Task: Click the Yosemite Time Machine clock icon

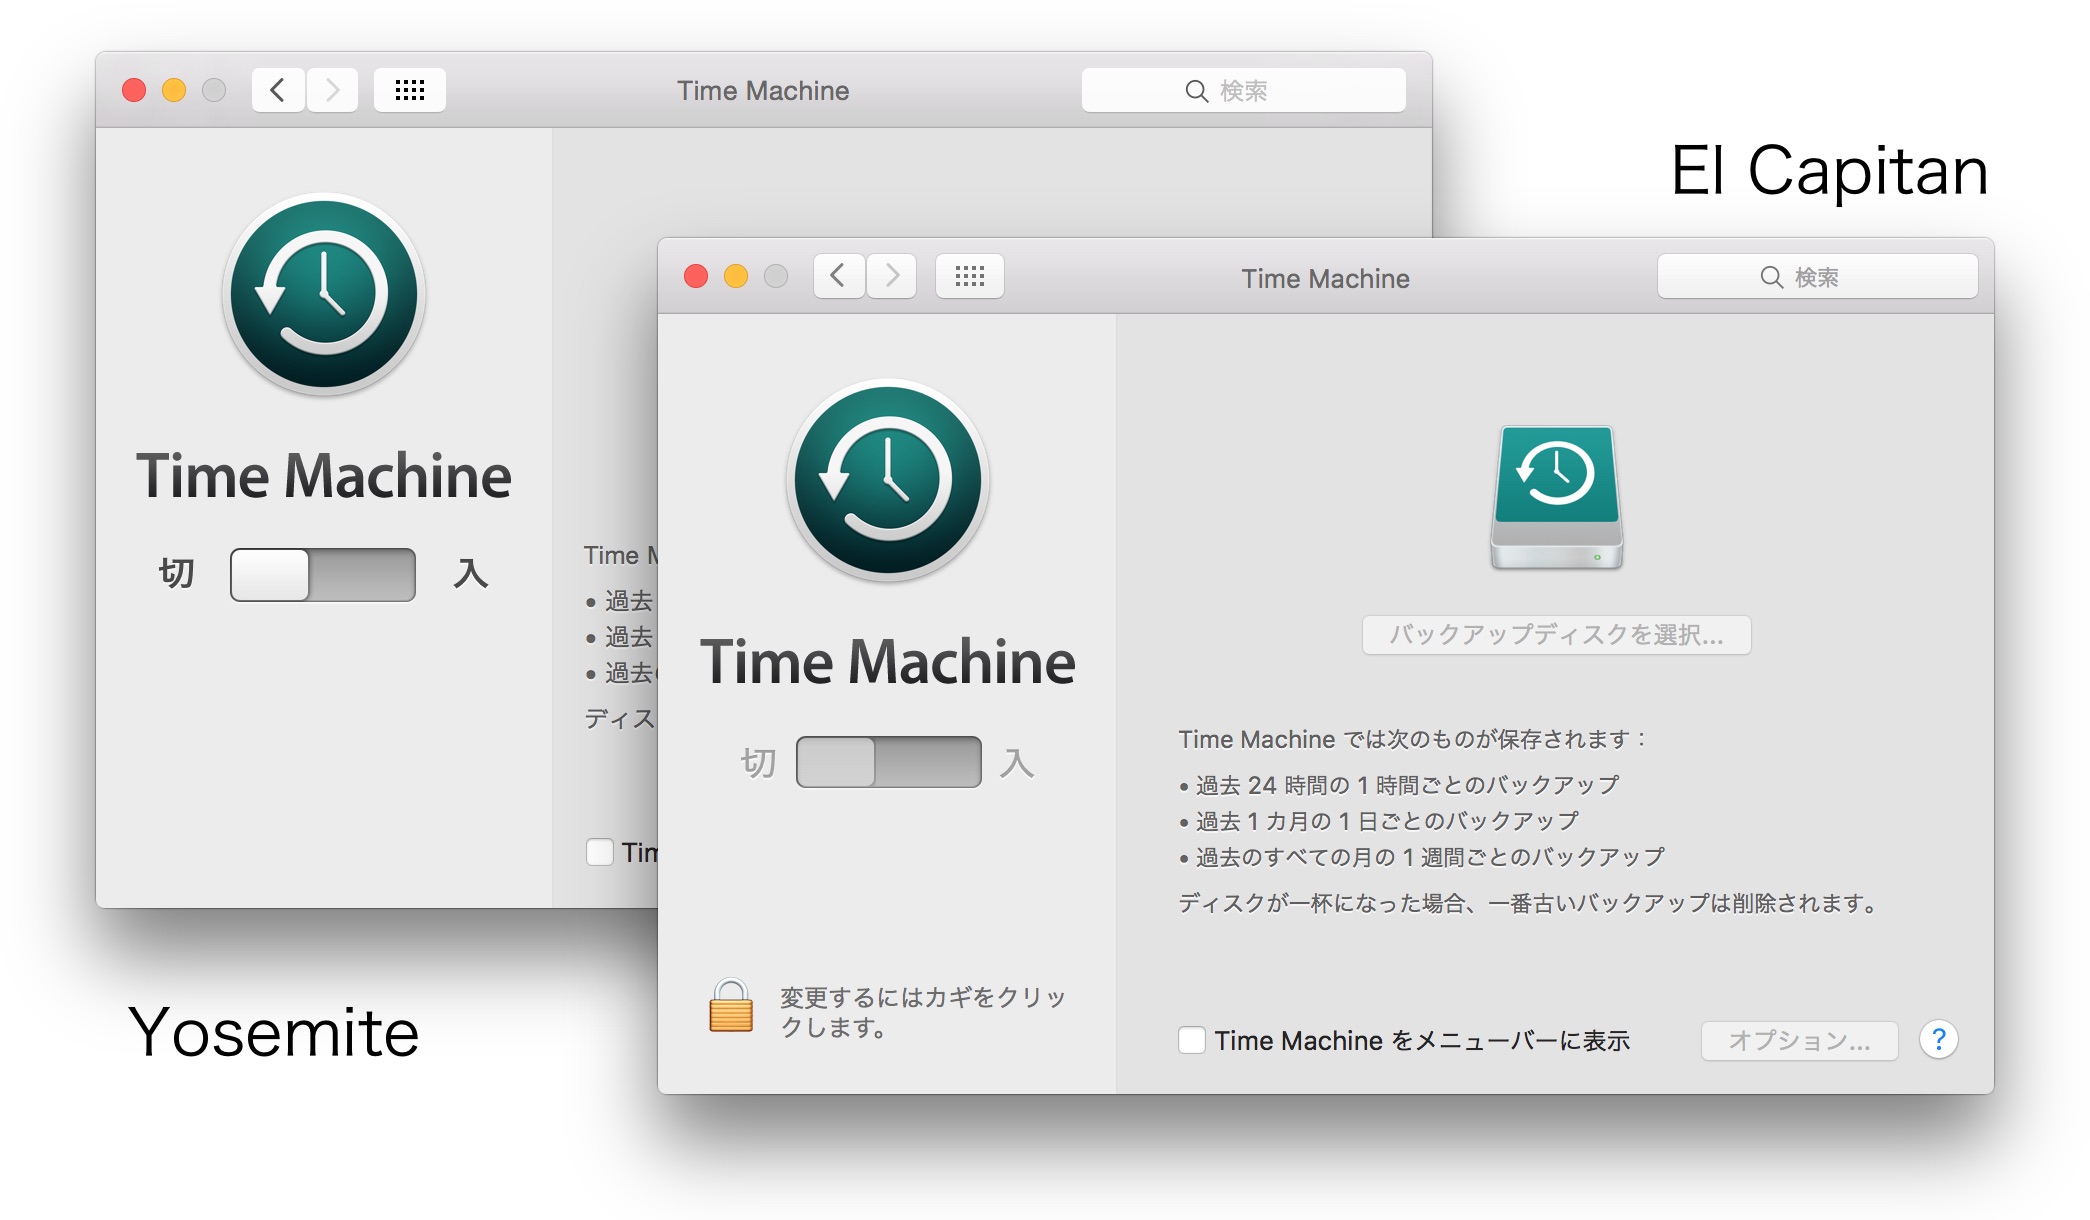Action: point(324,294)
